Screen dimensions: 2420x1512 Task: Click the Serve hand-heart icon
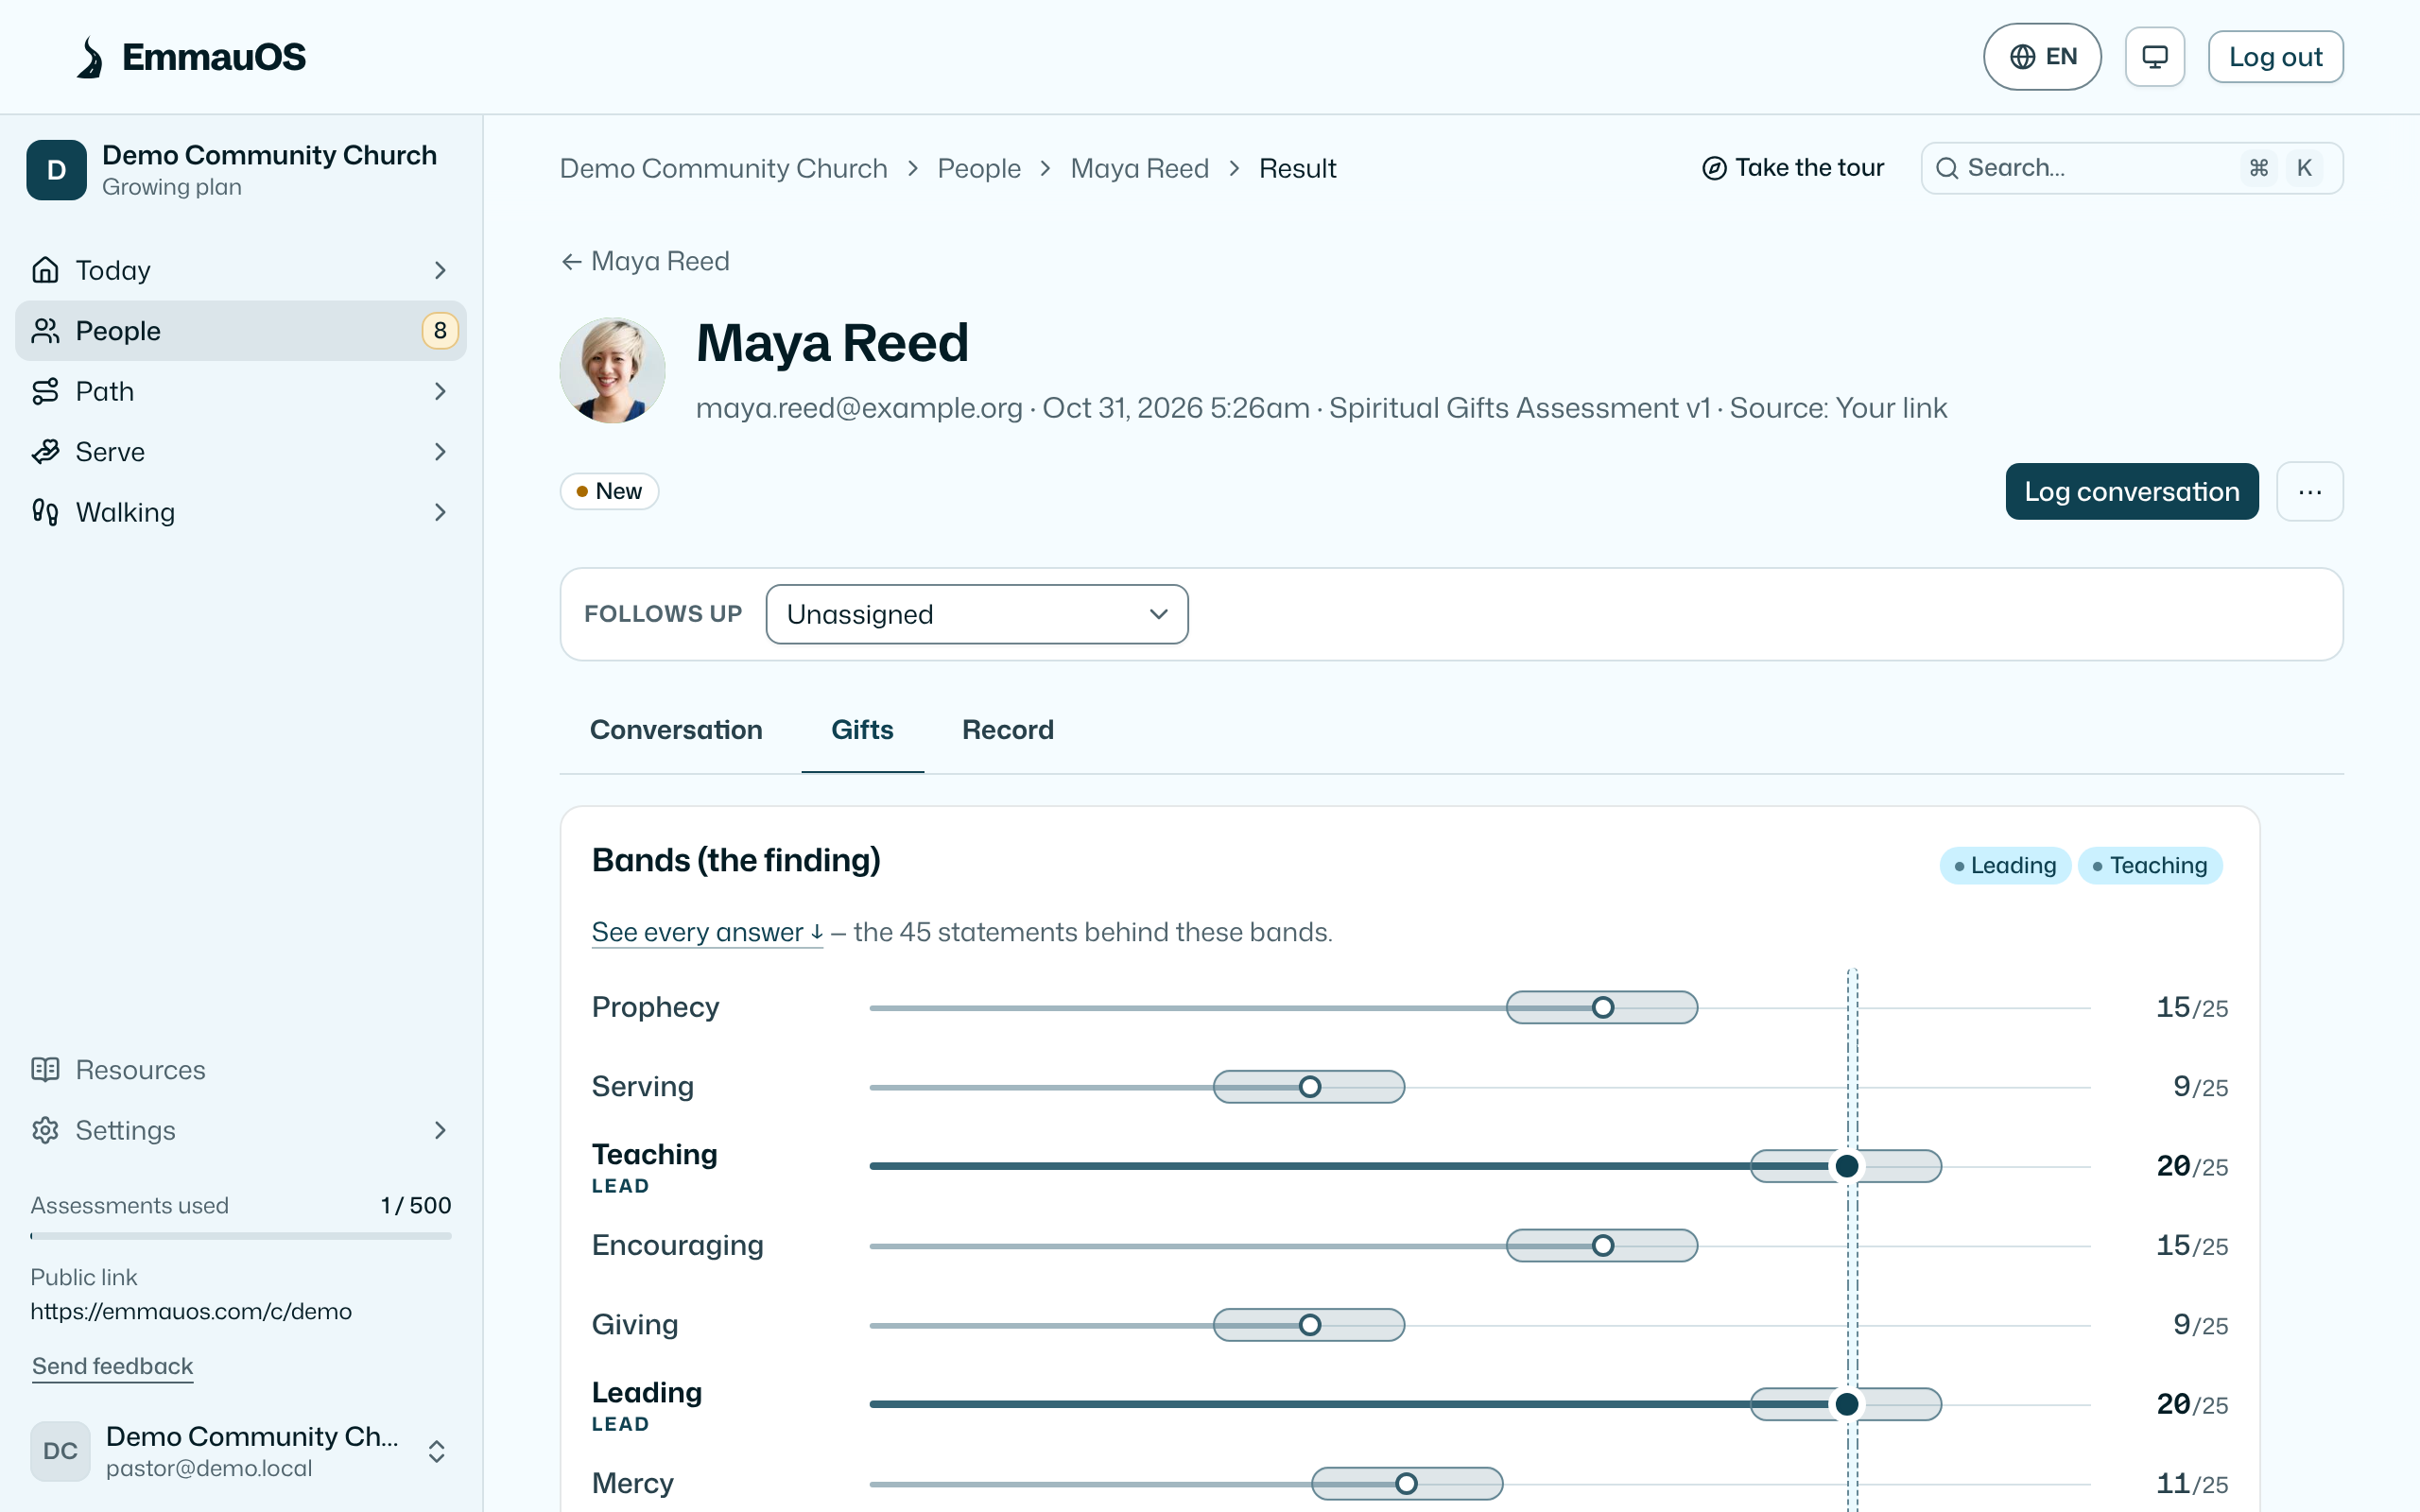pos(45,452)
